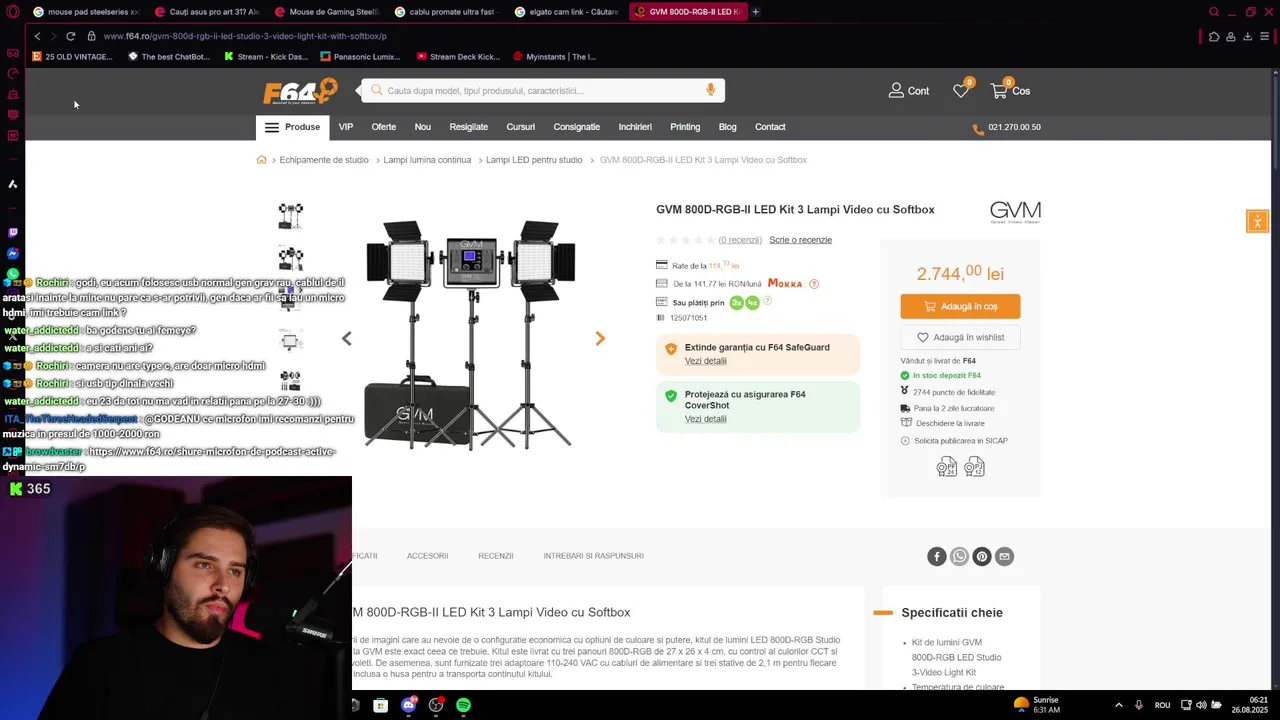This screenshot has height=720, width=1280.
Task: Click the Adaugă în coș button
Action: pos(960,307)
